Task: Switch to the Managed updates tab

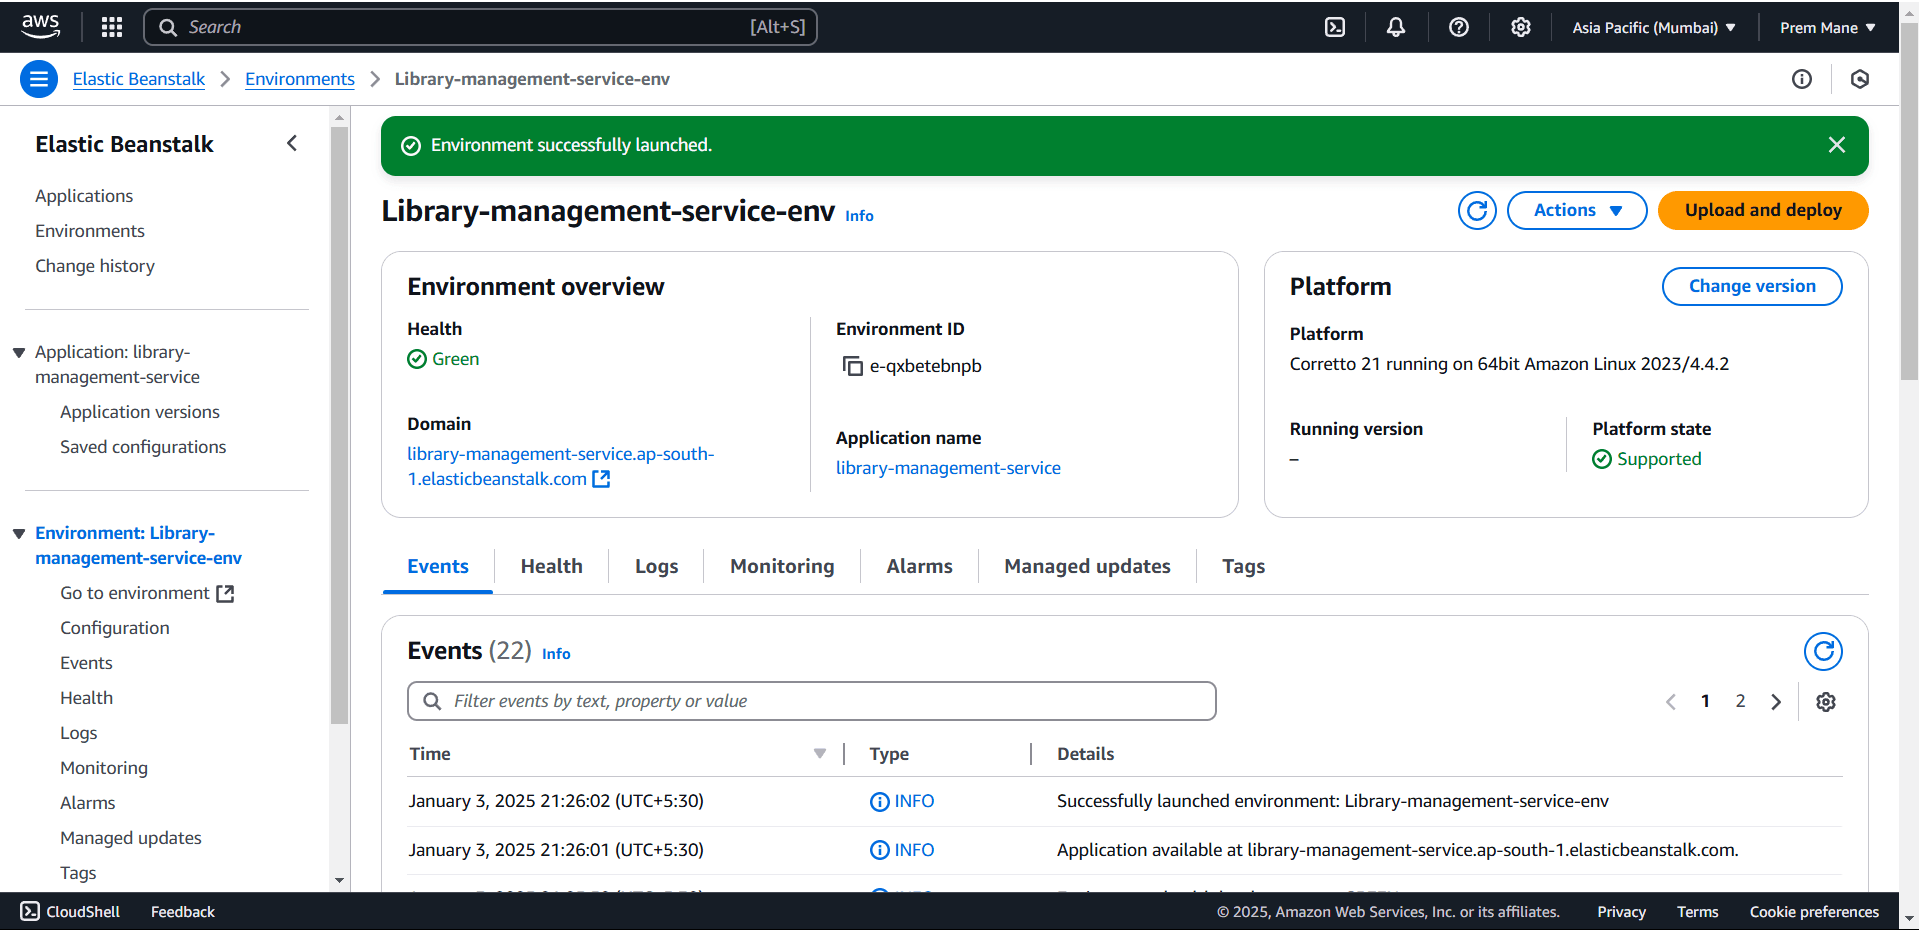Action: pos(1087,566)
